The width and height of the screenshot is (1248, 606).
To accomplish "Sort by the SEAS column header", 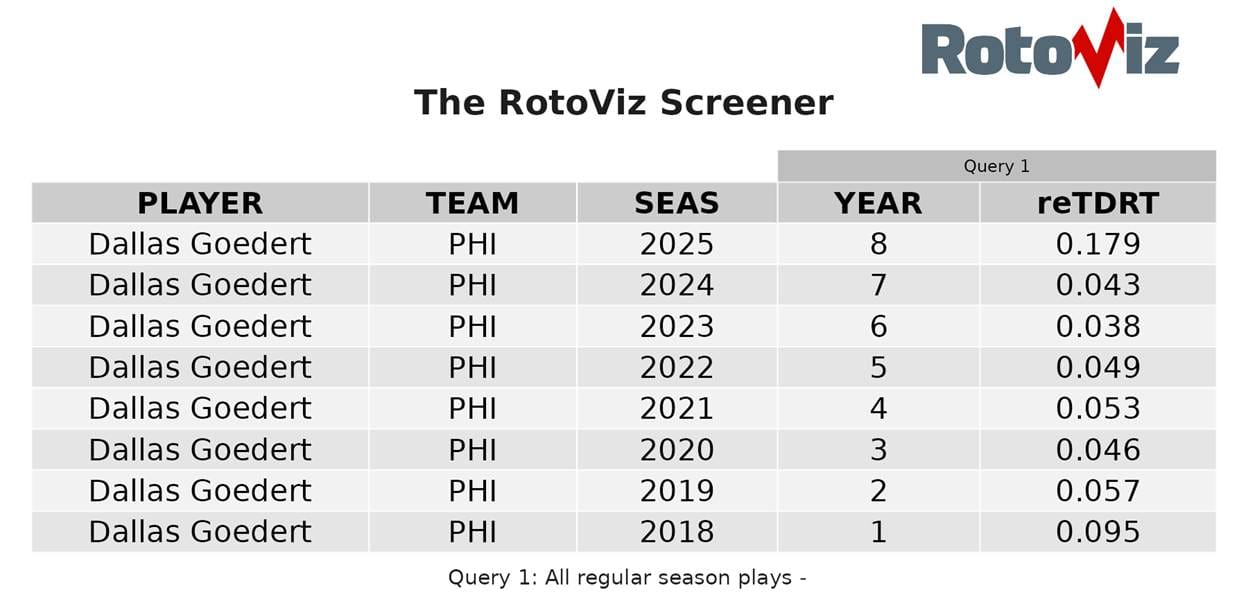I will point(676,203).
